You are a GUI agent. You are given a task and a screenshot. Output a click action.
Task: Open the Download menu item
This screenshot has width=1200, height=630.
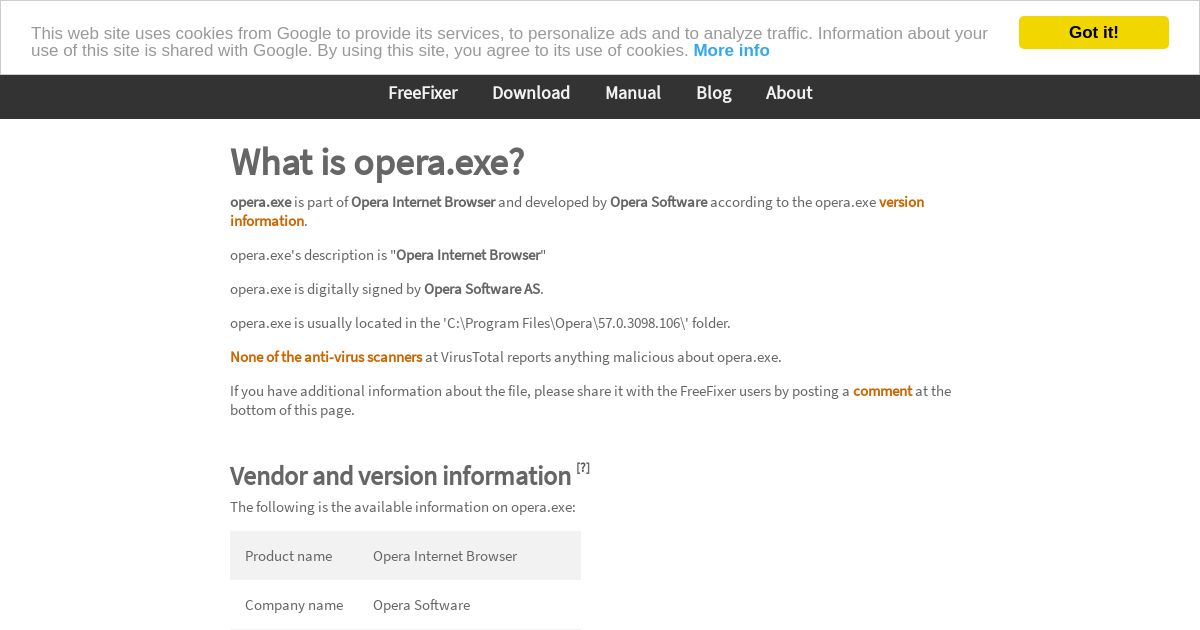click(x=531, y=93)
